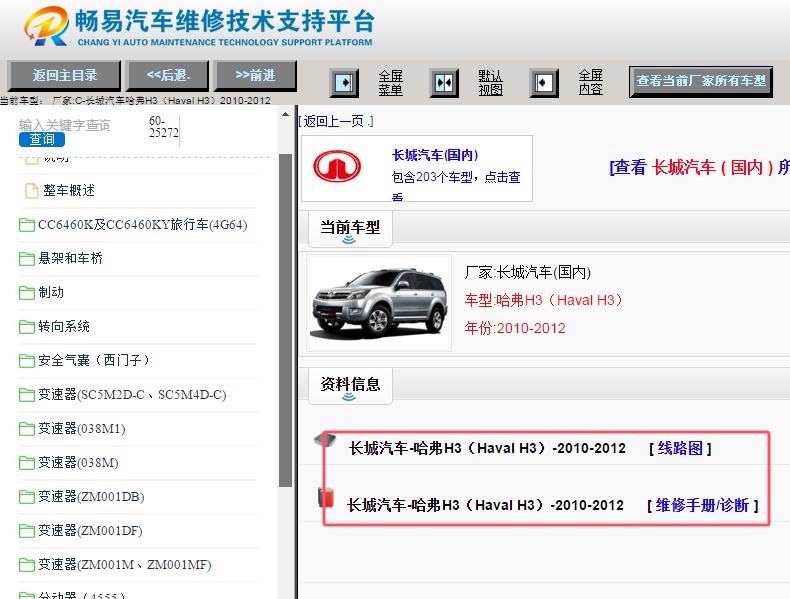Click the arrow under 资料信息 tab
The width and height of the screenshot is (790, 599).
pyautogui.click(x=349, y=397)
